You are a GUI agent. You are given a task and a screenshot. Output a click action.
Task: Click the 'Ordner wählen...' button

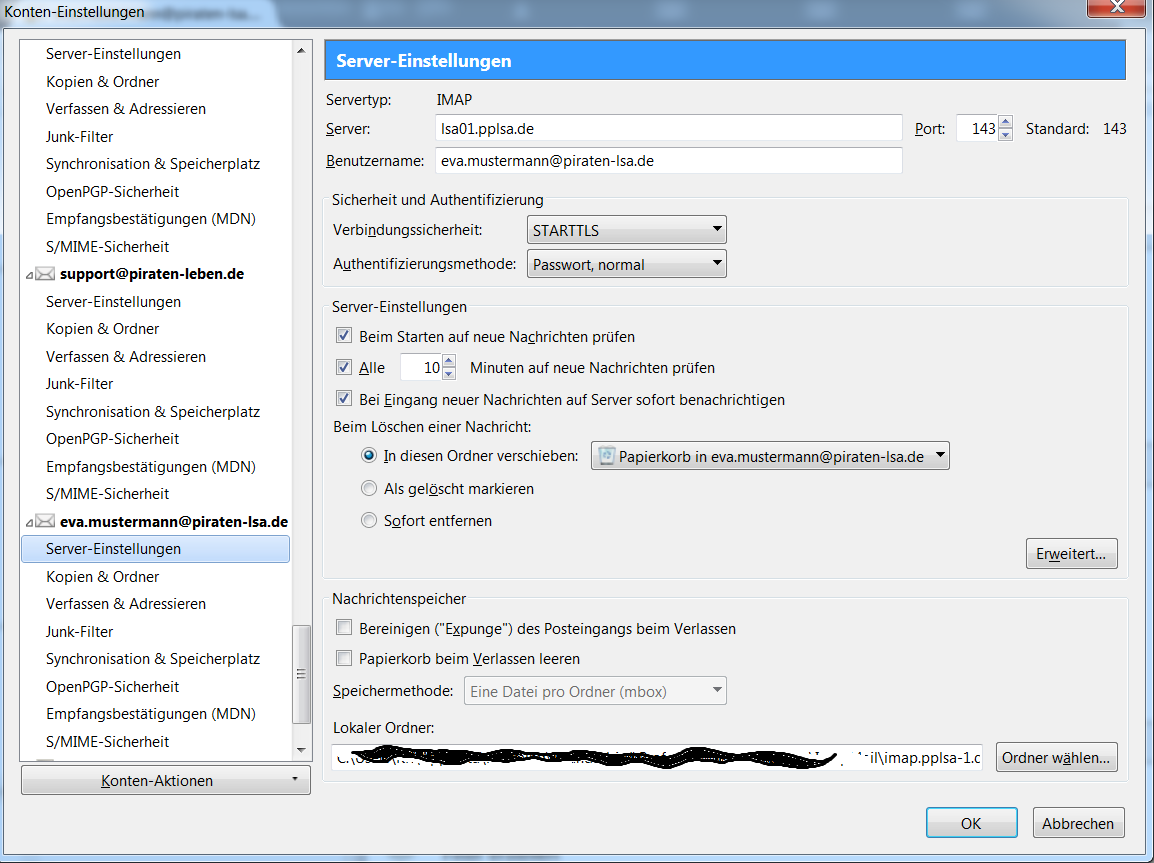click(x=1056, y=758)
